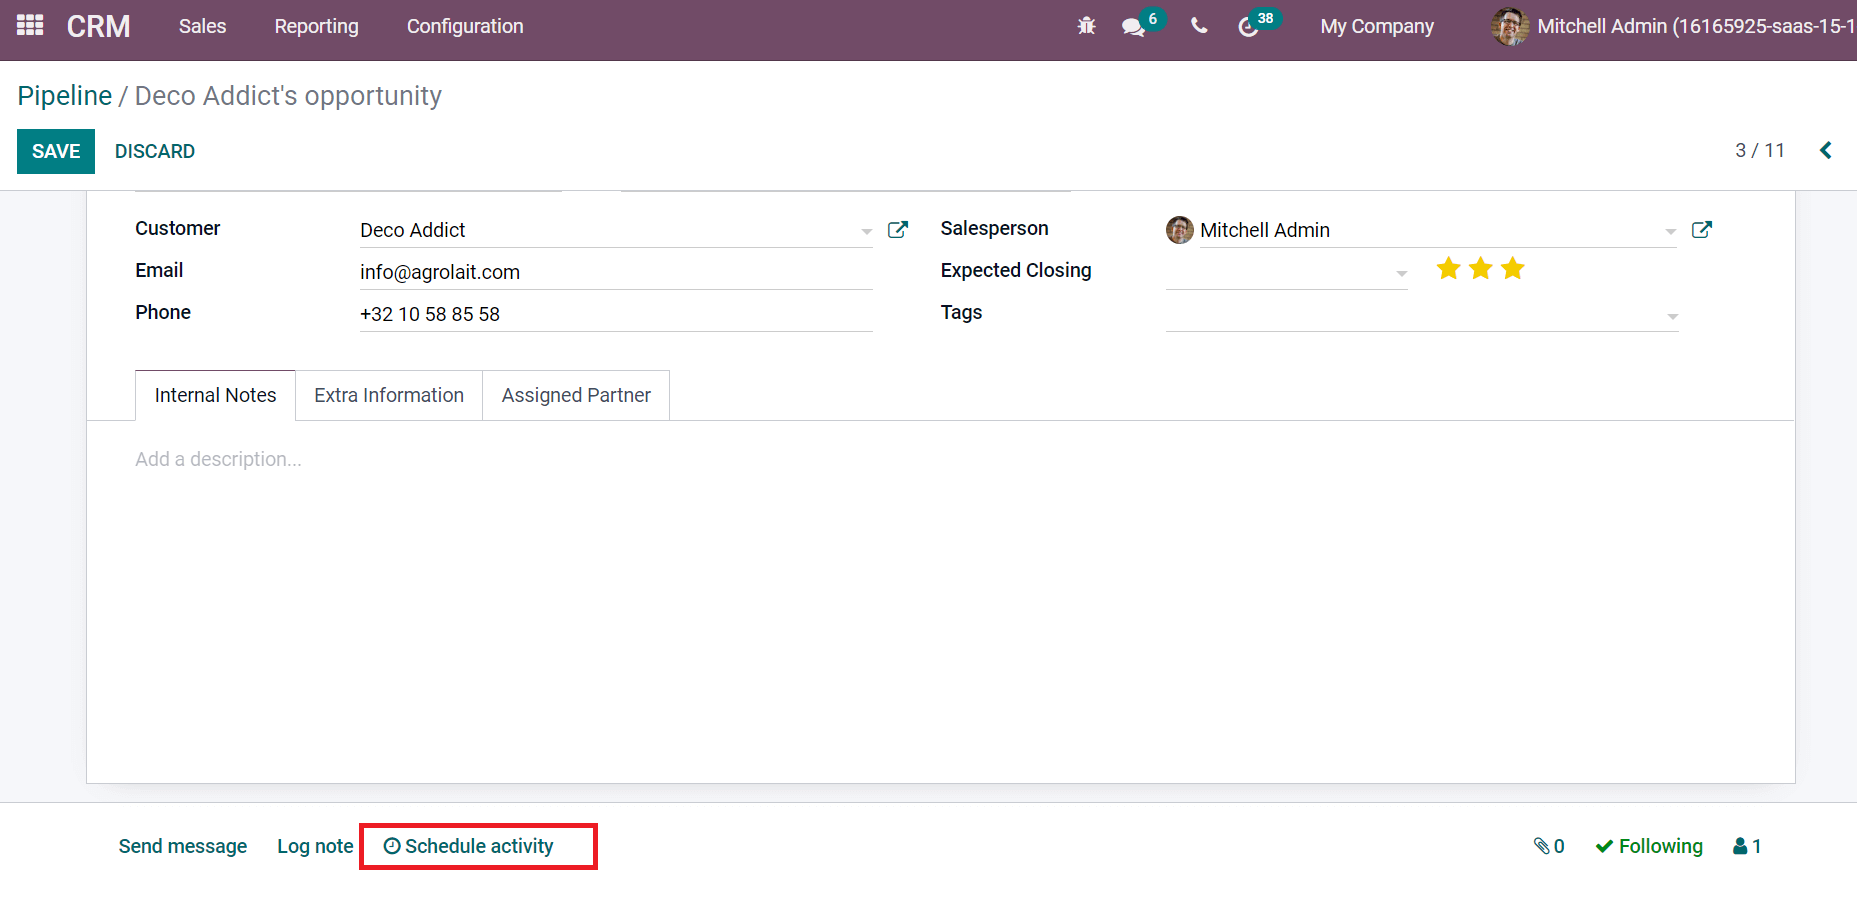
Task: Expand the Tags dropdown
Action: point(1672,316)
